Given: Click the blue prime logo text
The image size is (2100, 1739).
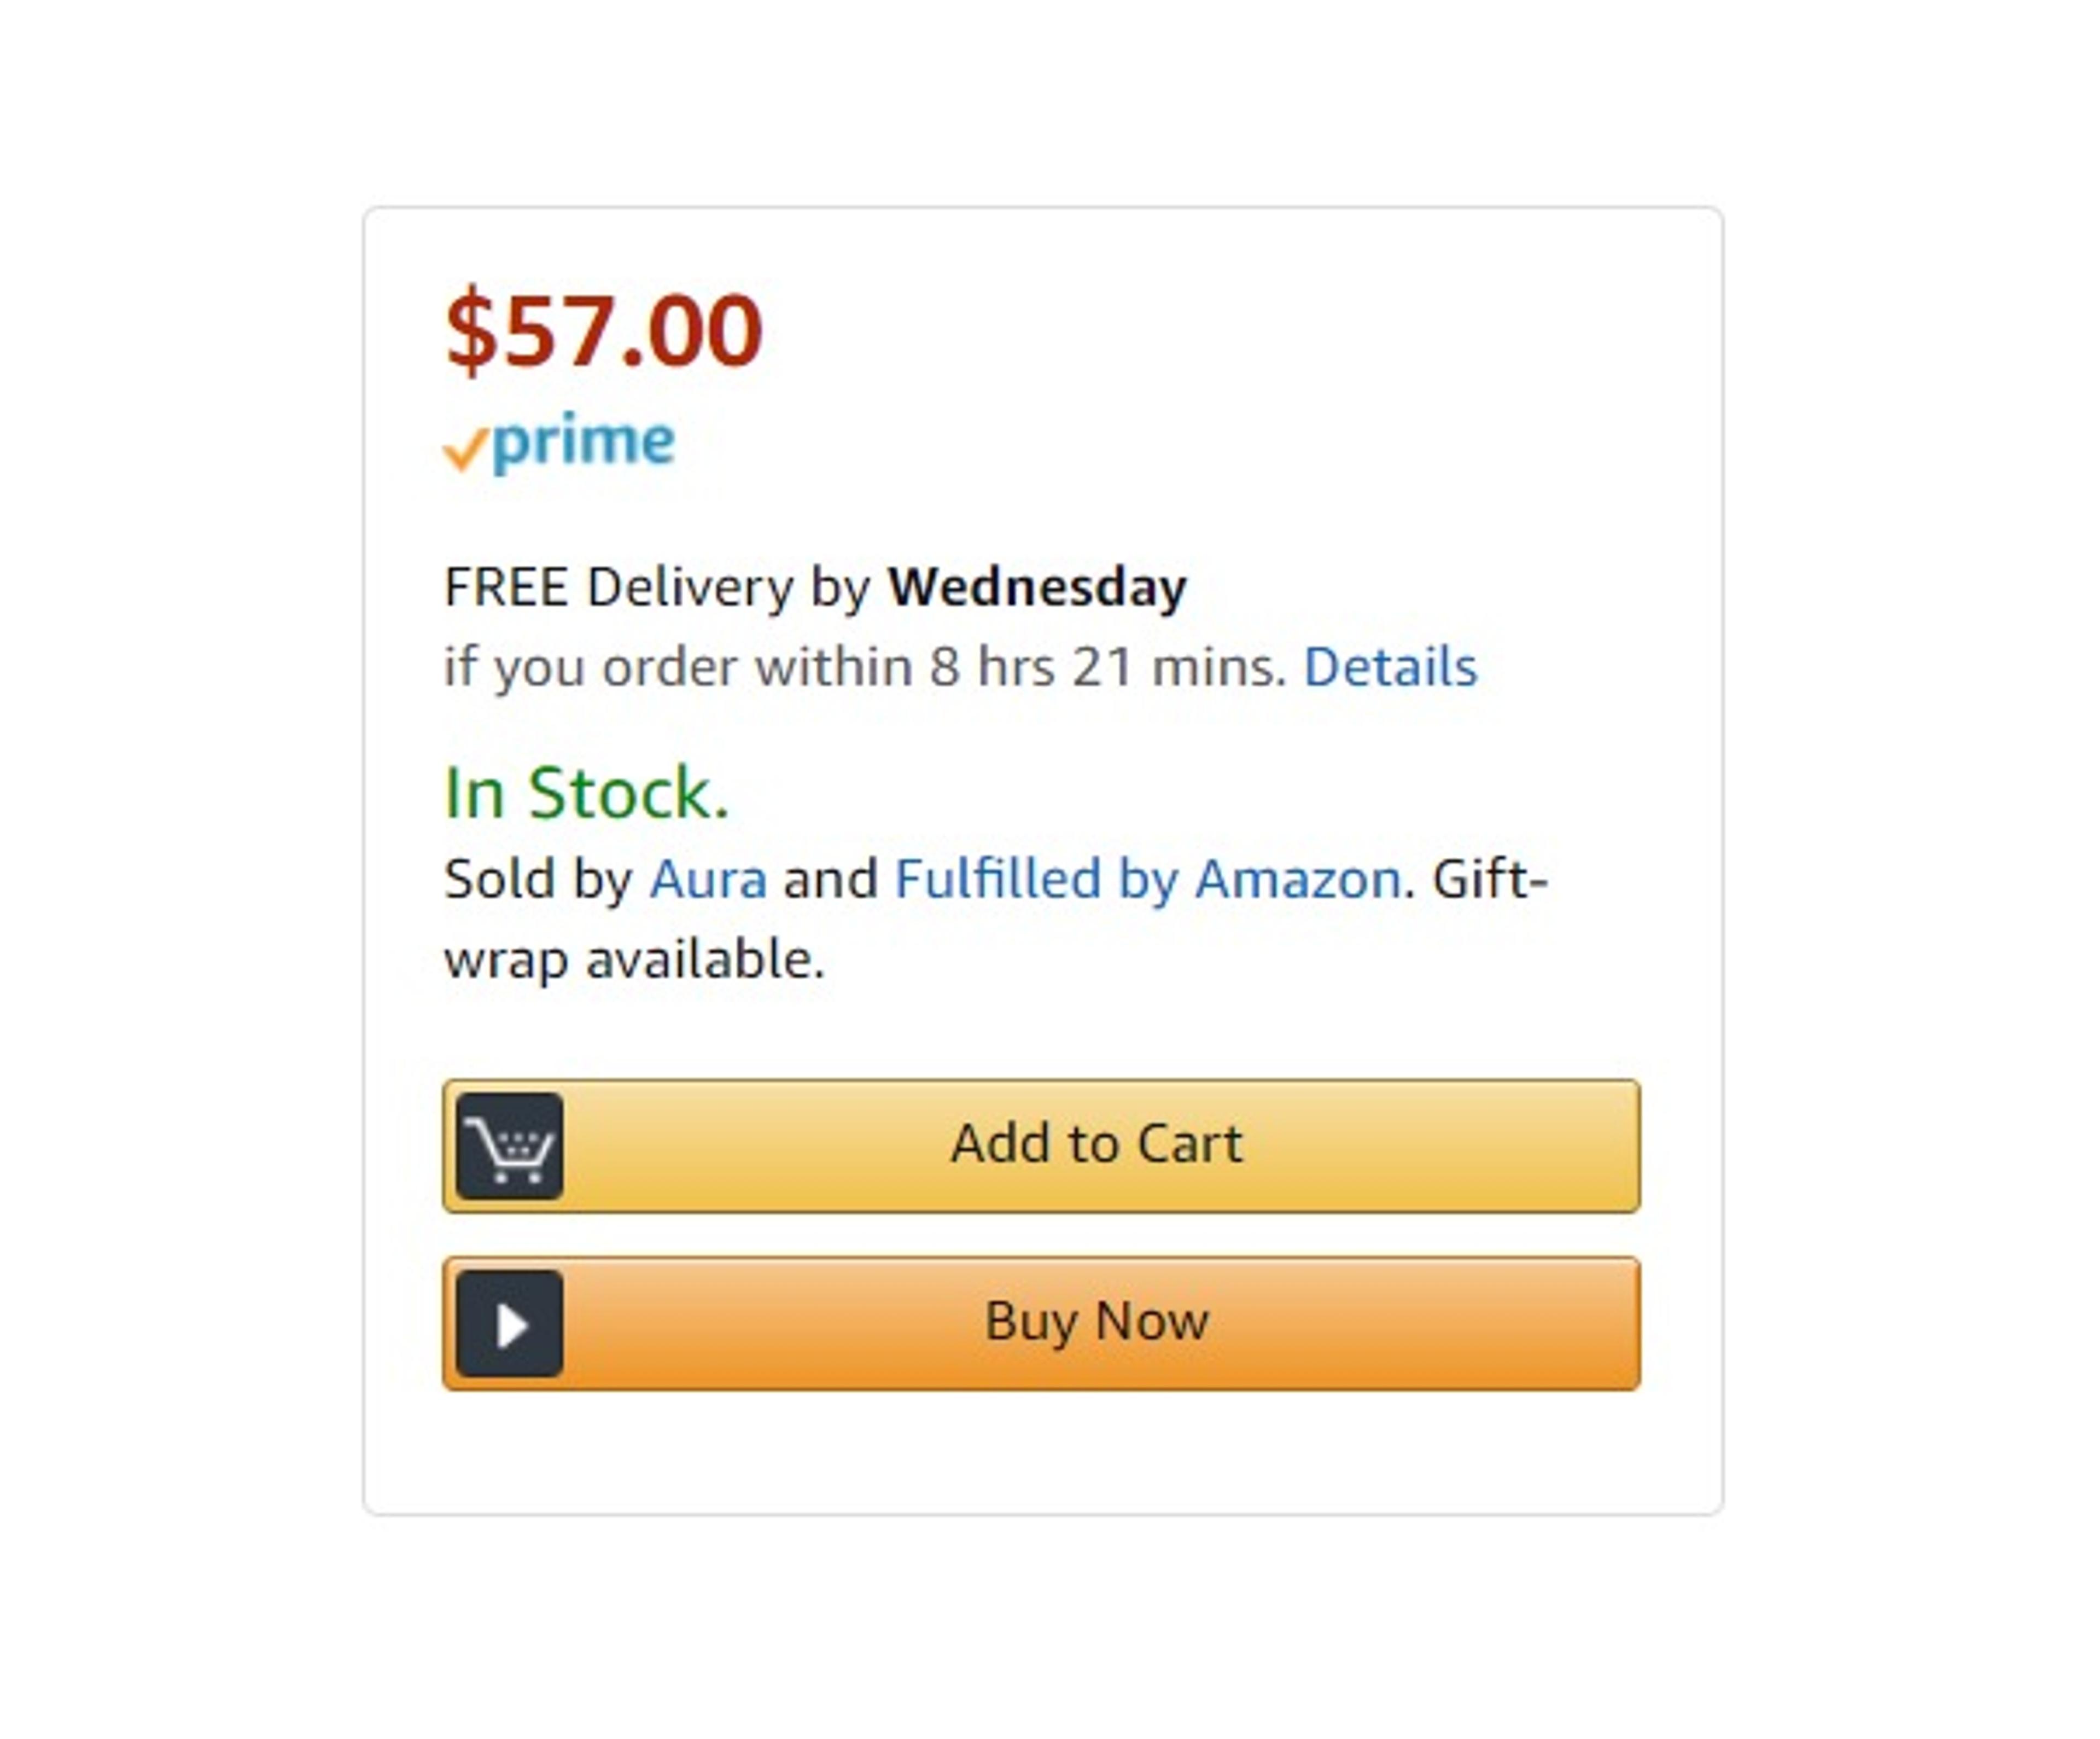Looking at the screenshot, I should pyautogui.click(x=584, y=442).
